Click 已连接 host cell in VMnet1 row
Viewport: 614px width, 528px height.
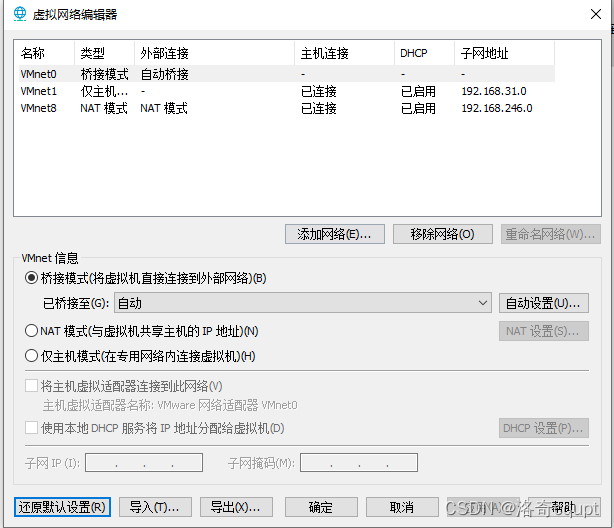point(318,91)
